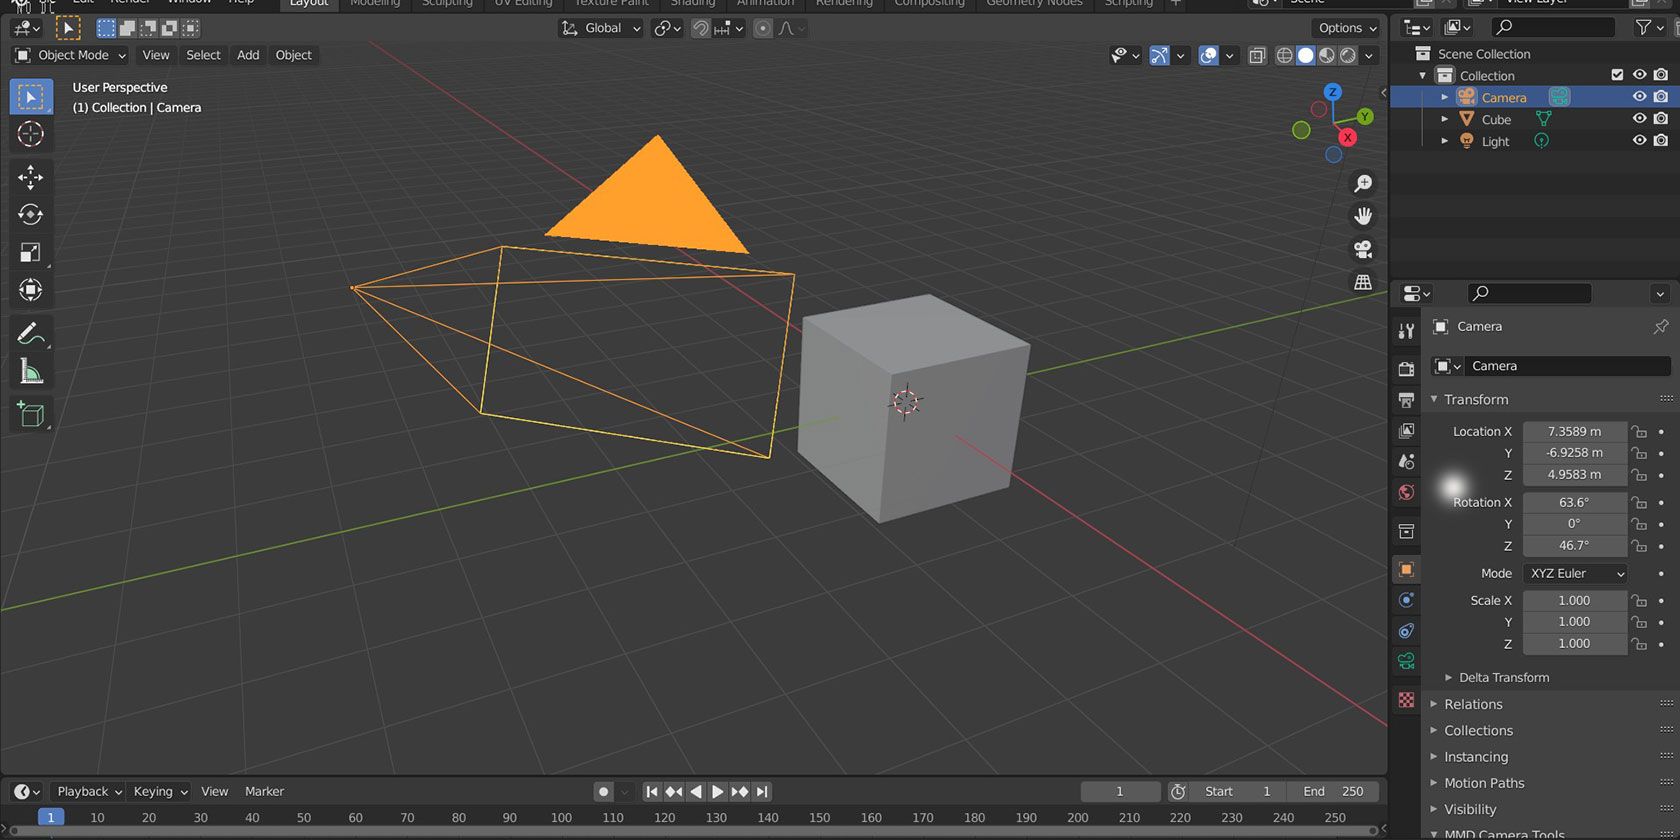Image resolution: width=1680 pixels, height=840 pixels.
Task: Choose the Annotate pencil tool
Action: [x=30, y=333]
